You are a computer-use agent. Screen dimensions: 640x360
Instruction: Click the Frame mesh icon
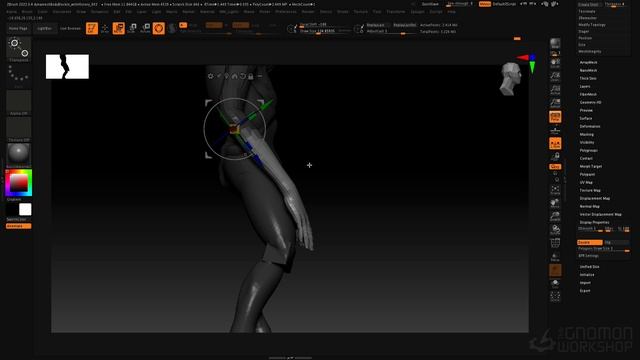point(555,190)
